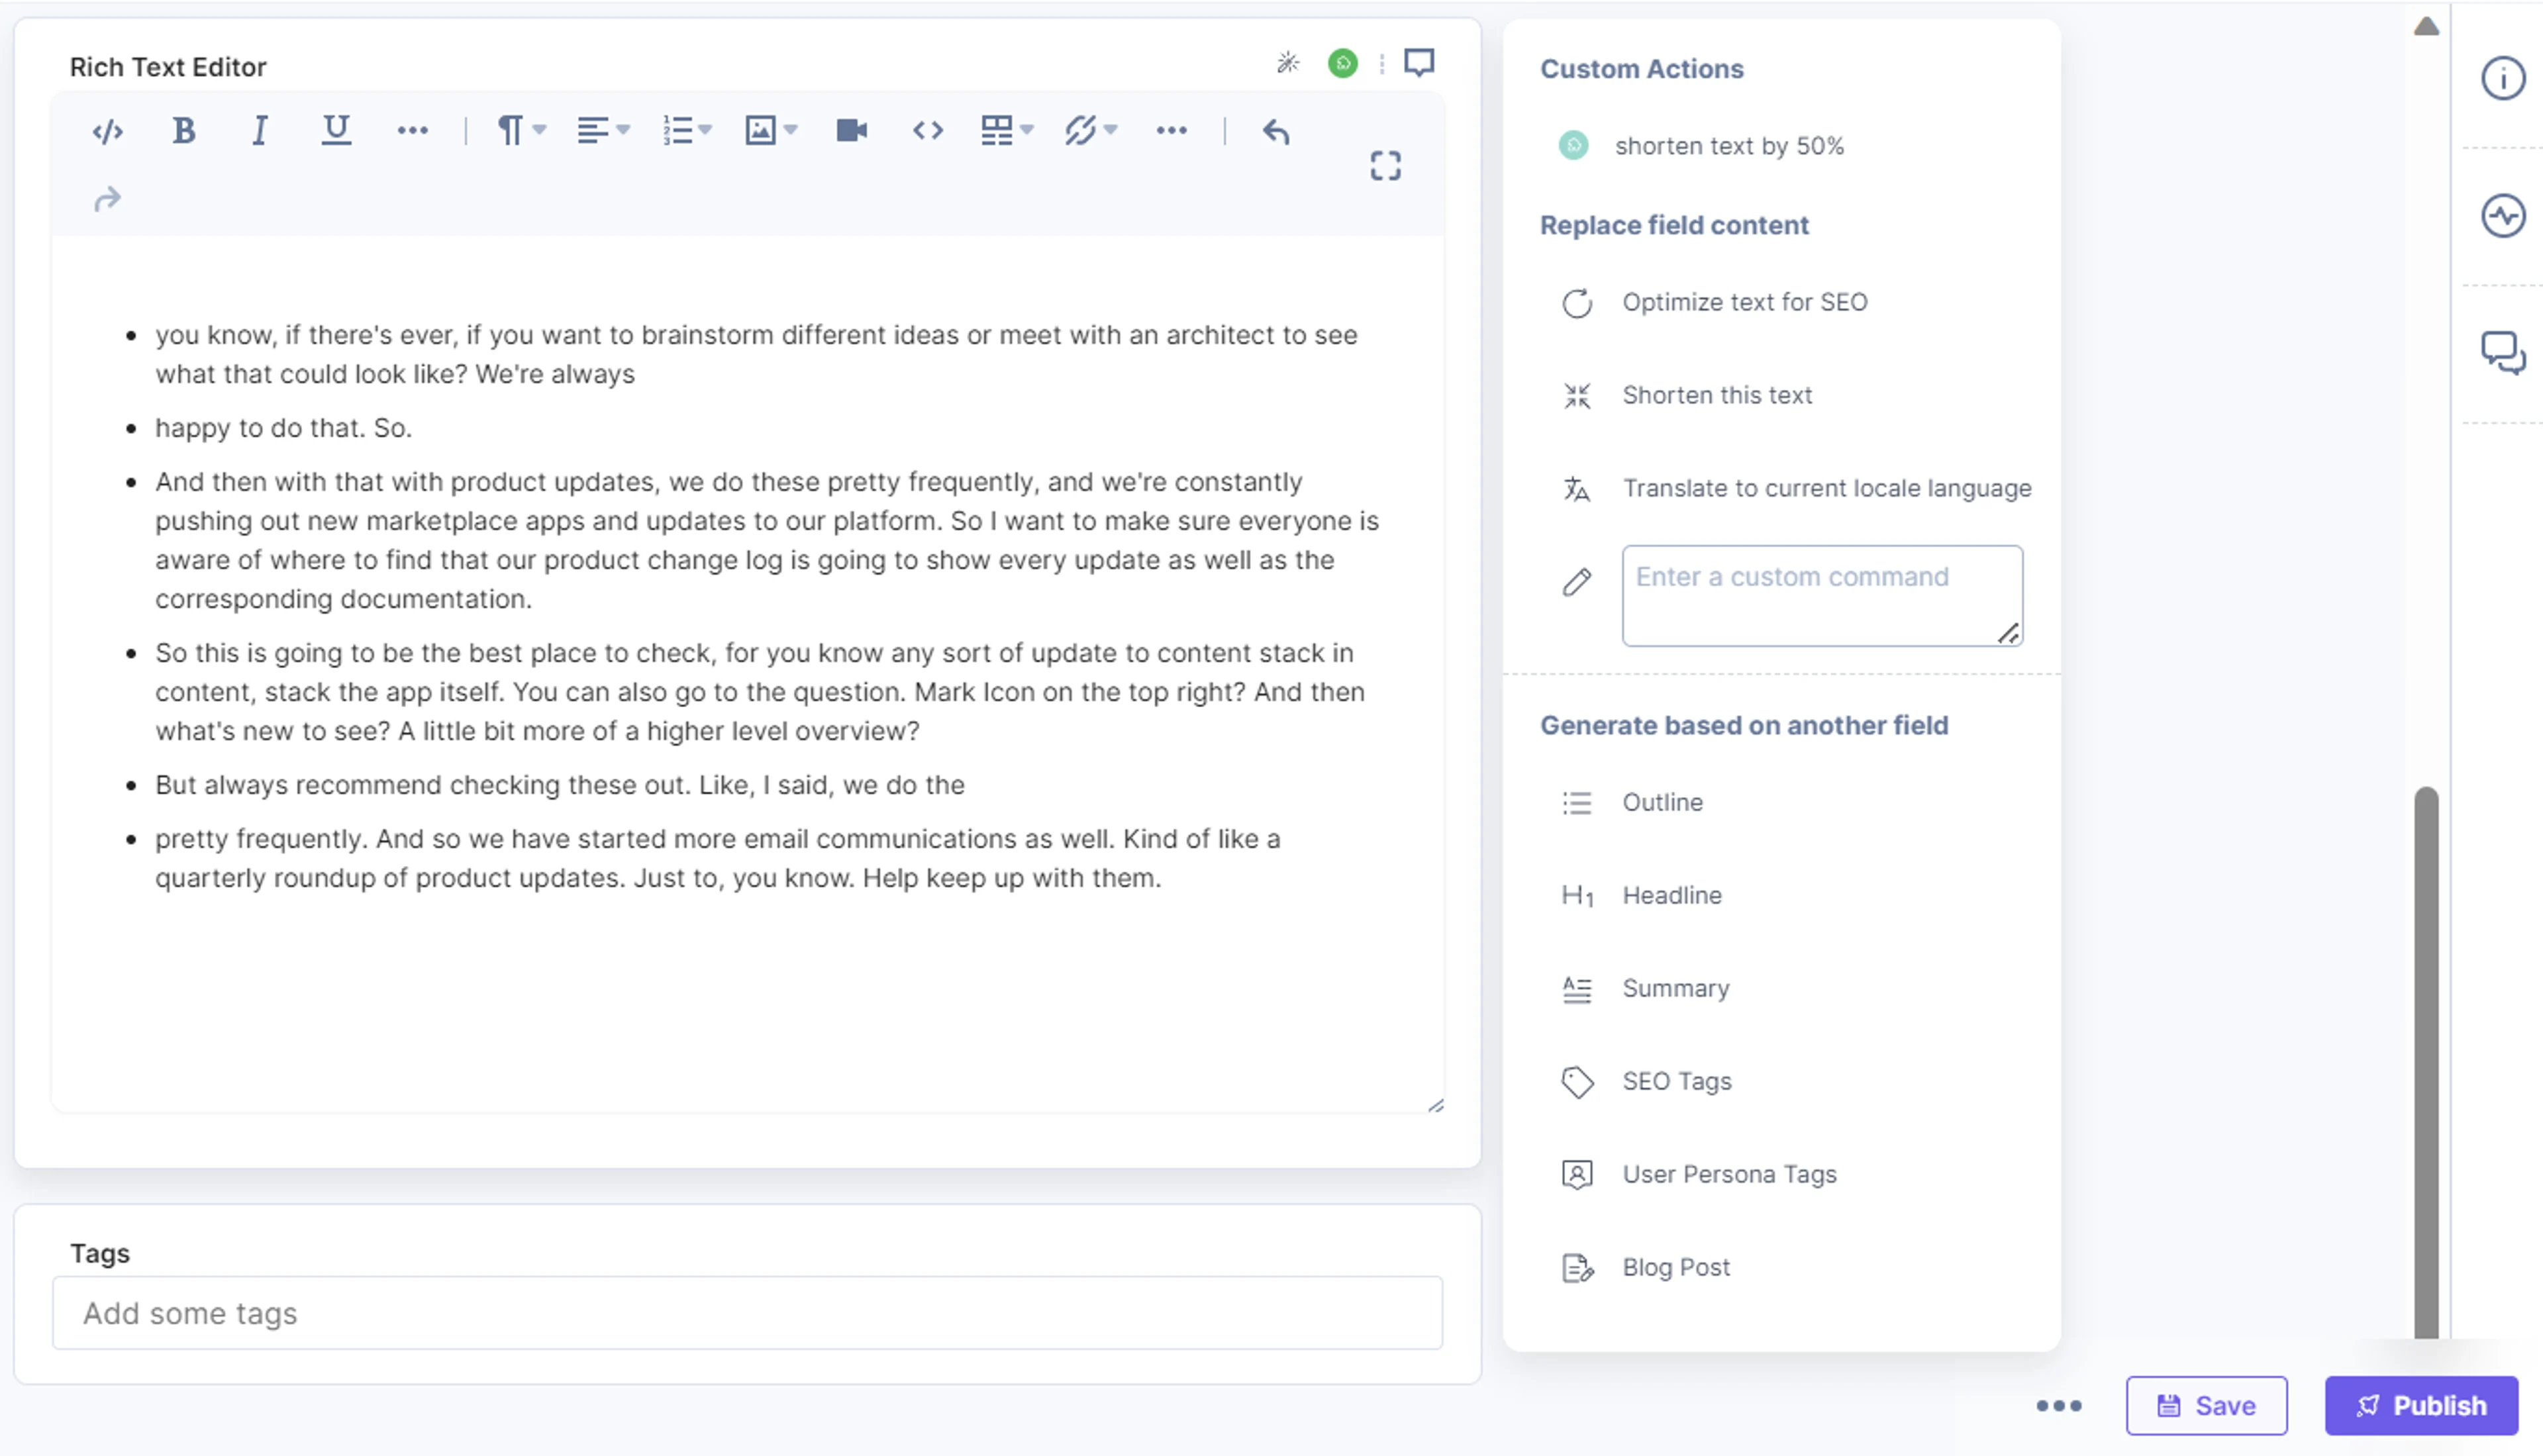Open HTML source view icon
Screen dimensions: 2543x1456
click(x=108, y=131)
